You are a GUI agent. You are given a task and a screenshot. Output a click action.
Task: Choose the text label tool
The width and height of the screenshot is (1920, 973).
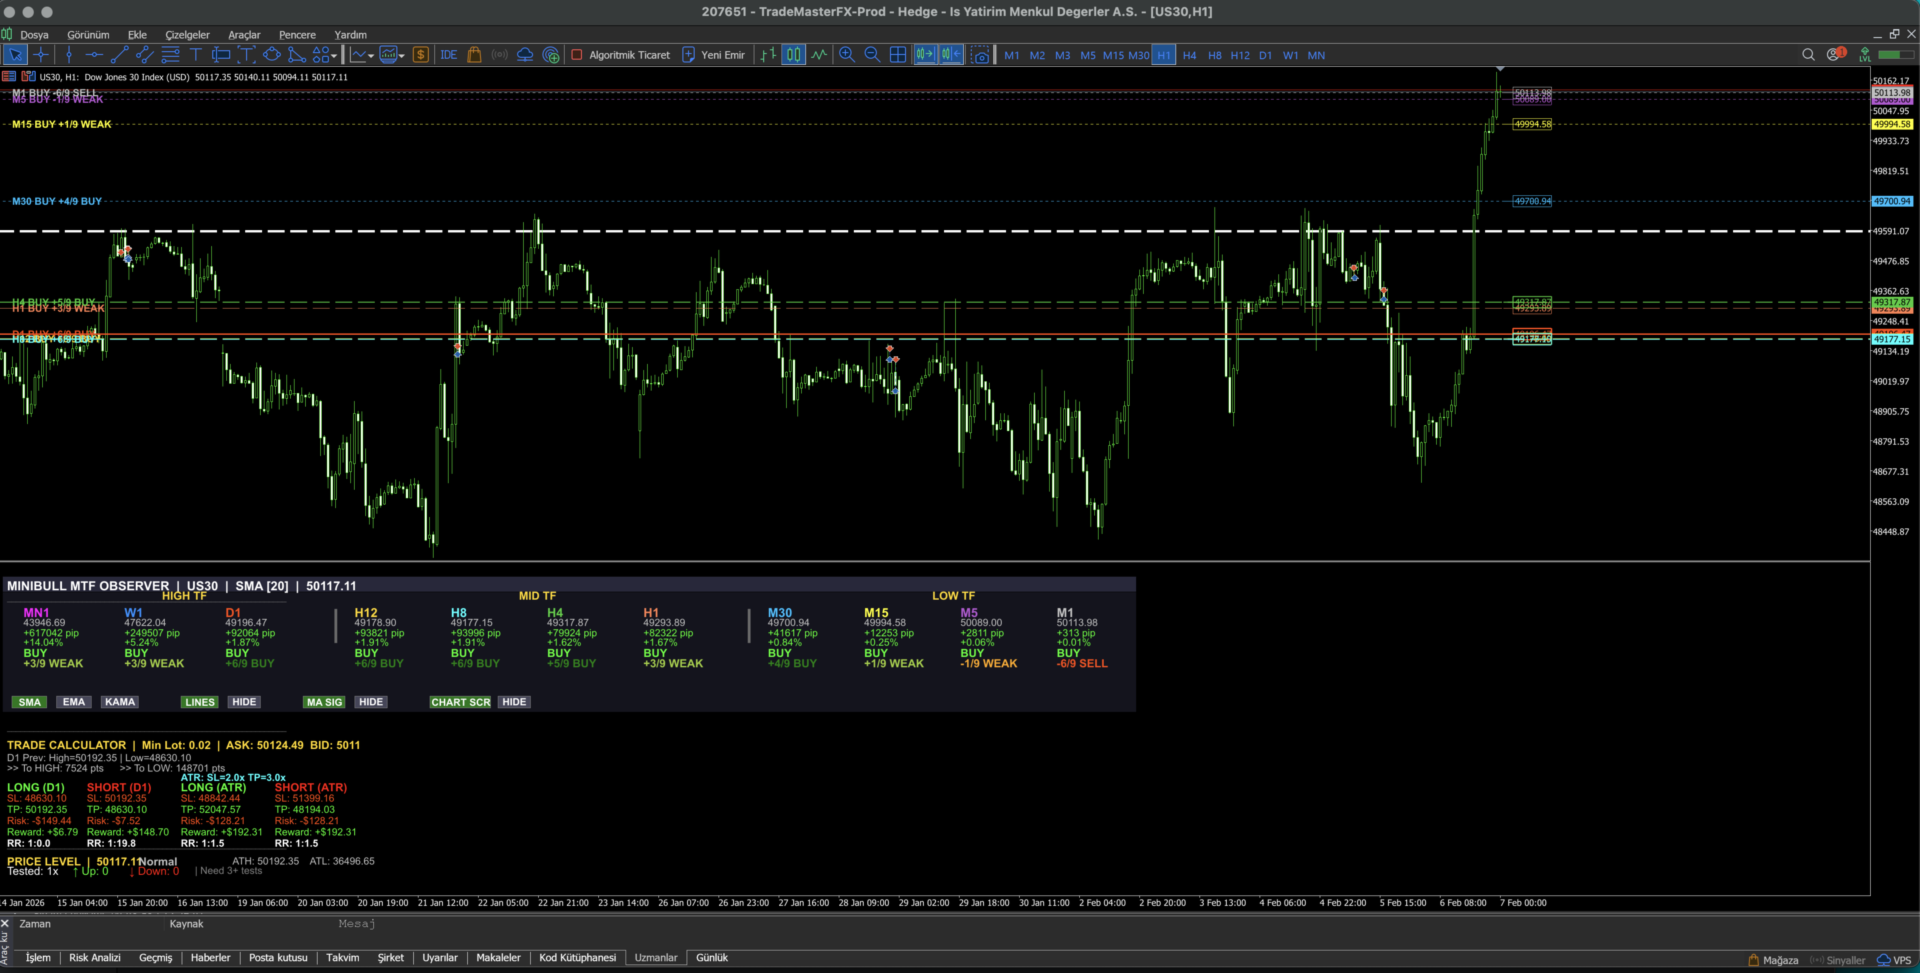(x=196, y=55)
